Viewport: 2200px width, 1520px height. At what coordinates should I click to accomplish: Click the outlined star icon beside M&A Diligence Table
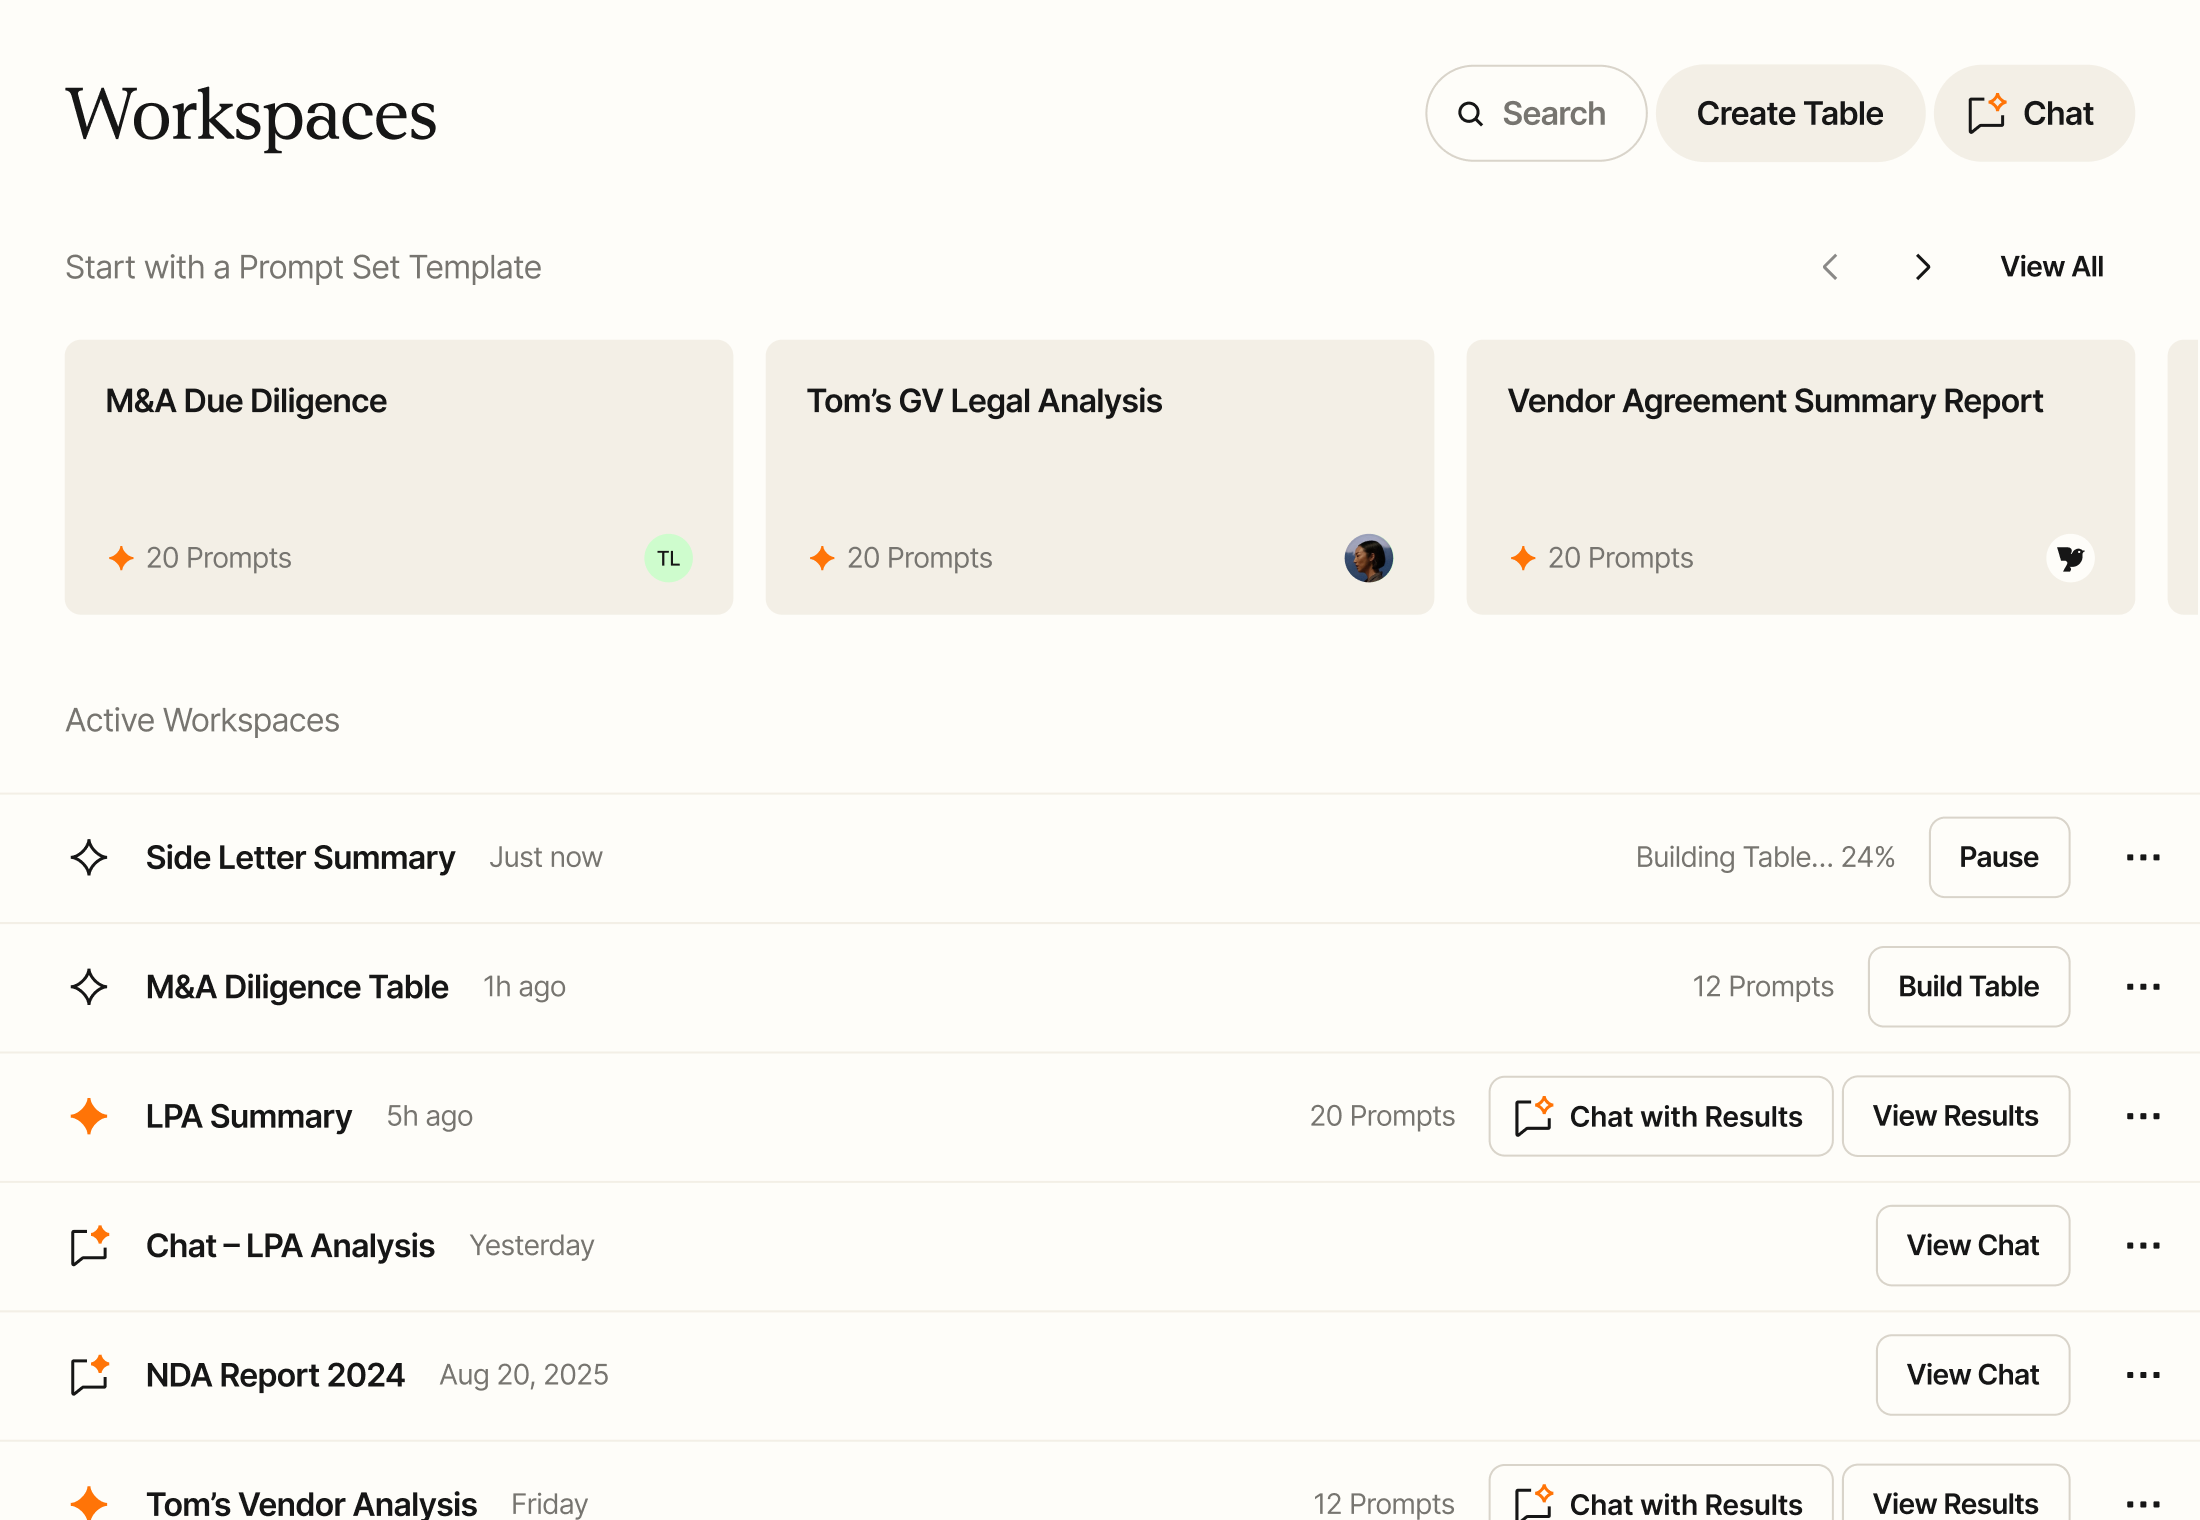click(x=89, y=987)
